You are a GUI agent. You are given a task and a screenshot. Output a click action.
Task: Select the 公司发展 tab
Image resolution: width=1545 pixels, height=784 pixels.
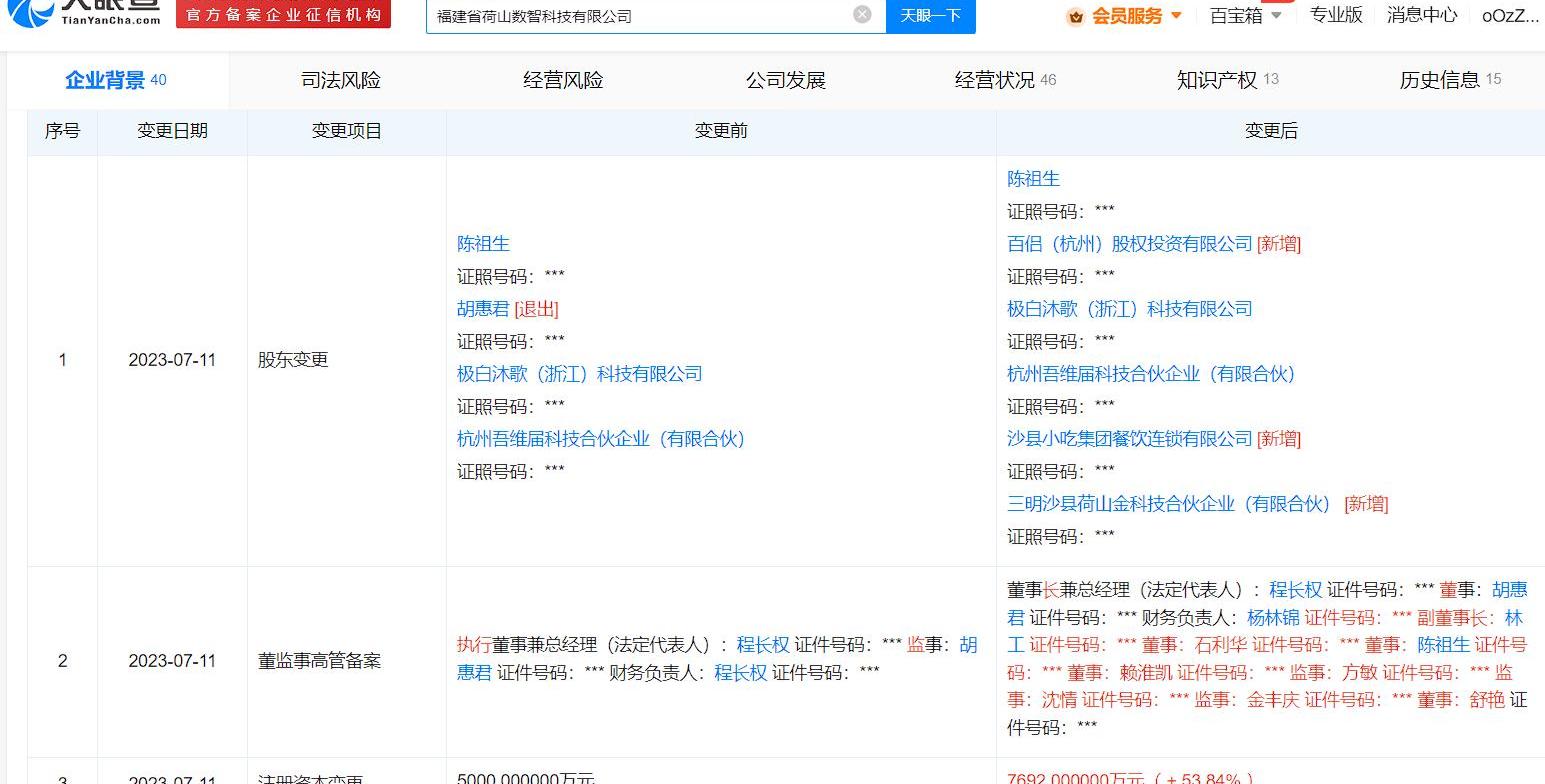pyautogui.click(x=785, y=80)
